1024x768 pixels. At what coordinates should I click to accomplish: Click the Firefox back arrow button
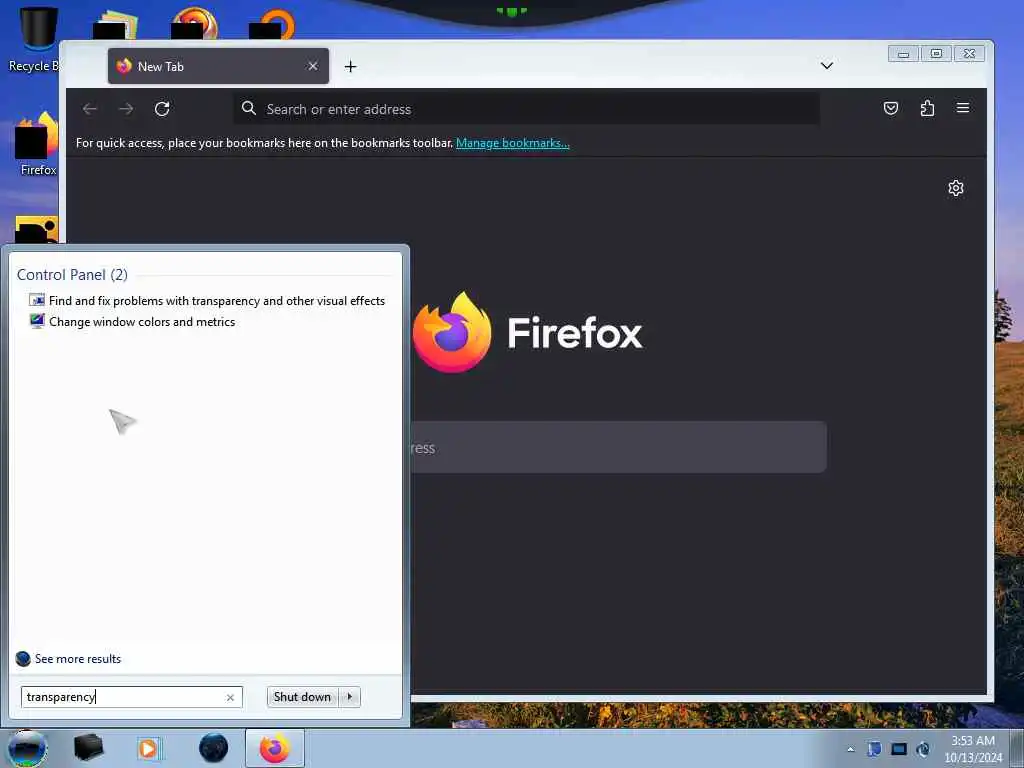pyautogui.click(x=90, y=109)
